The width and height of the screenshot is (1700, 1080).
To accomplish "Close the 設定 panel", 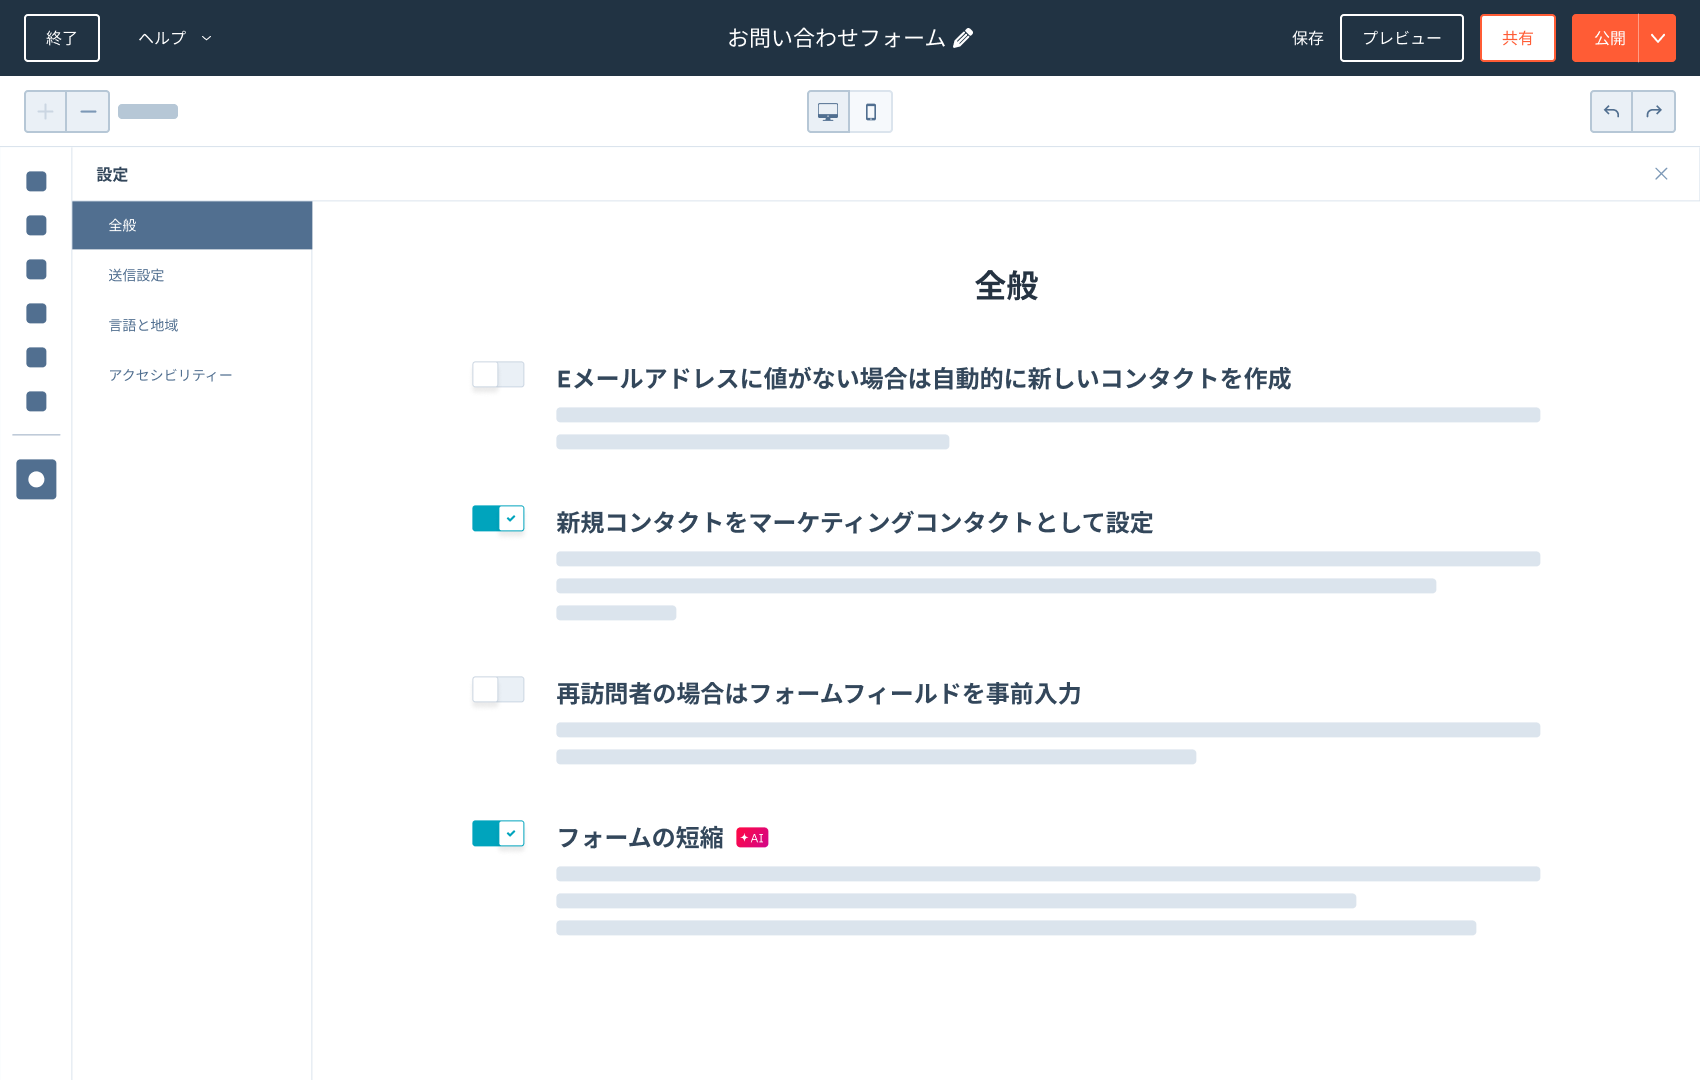I will 1661,174.
